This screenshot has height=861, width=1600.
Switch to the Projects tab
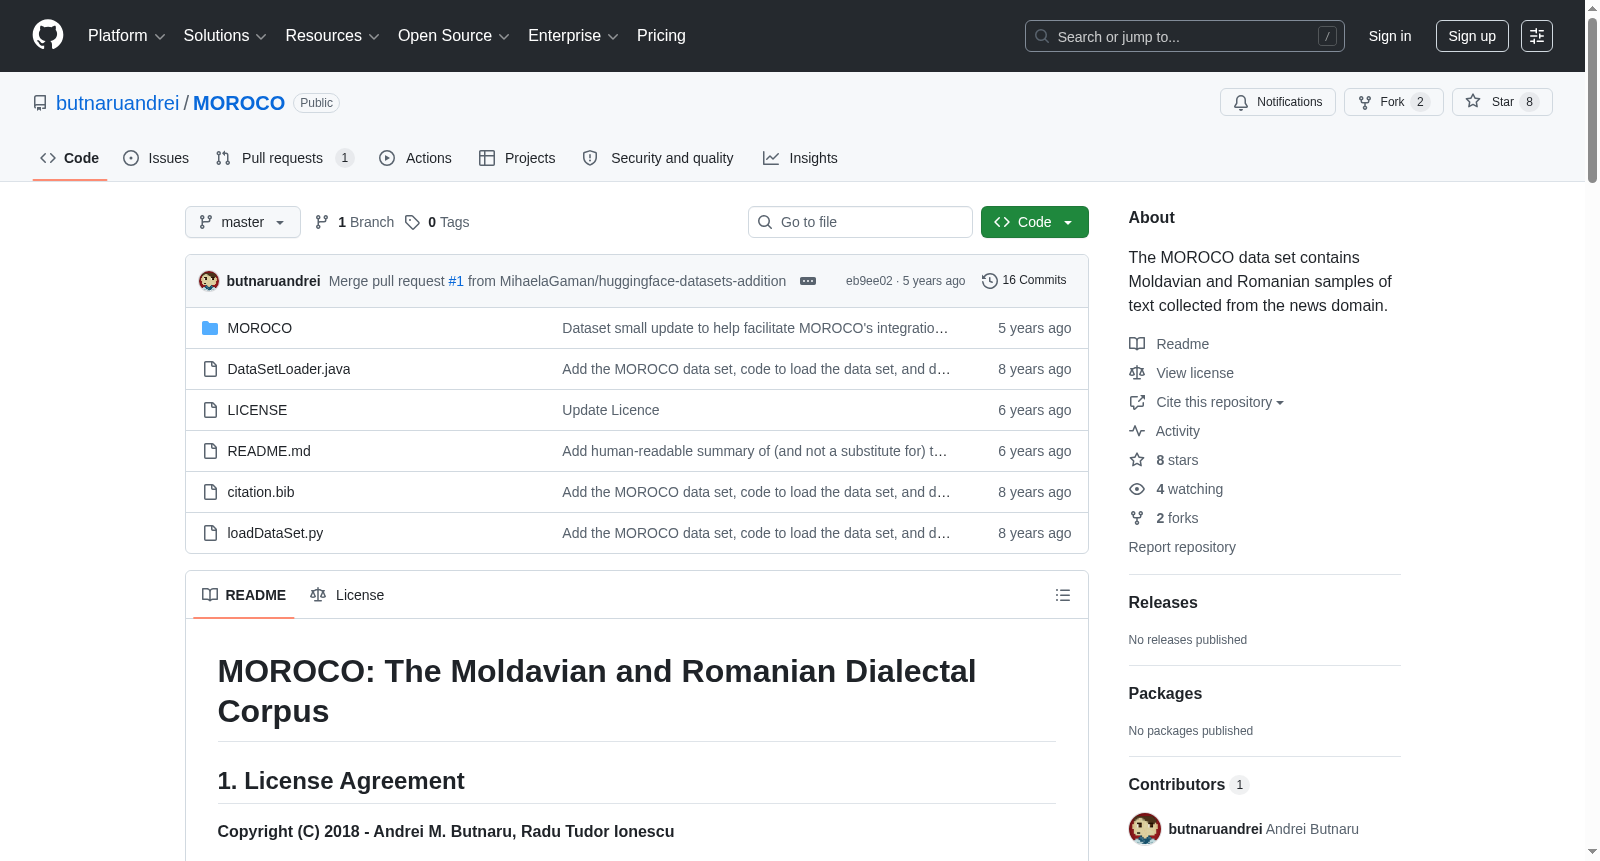tap(517, 158)
